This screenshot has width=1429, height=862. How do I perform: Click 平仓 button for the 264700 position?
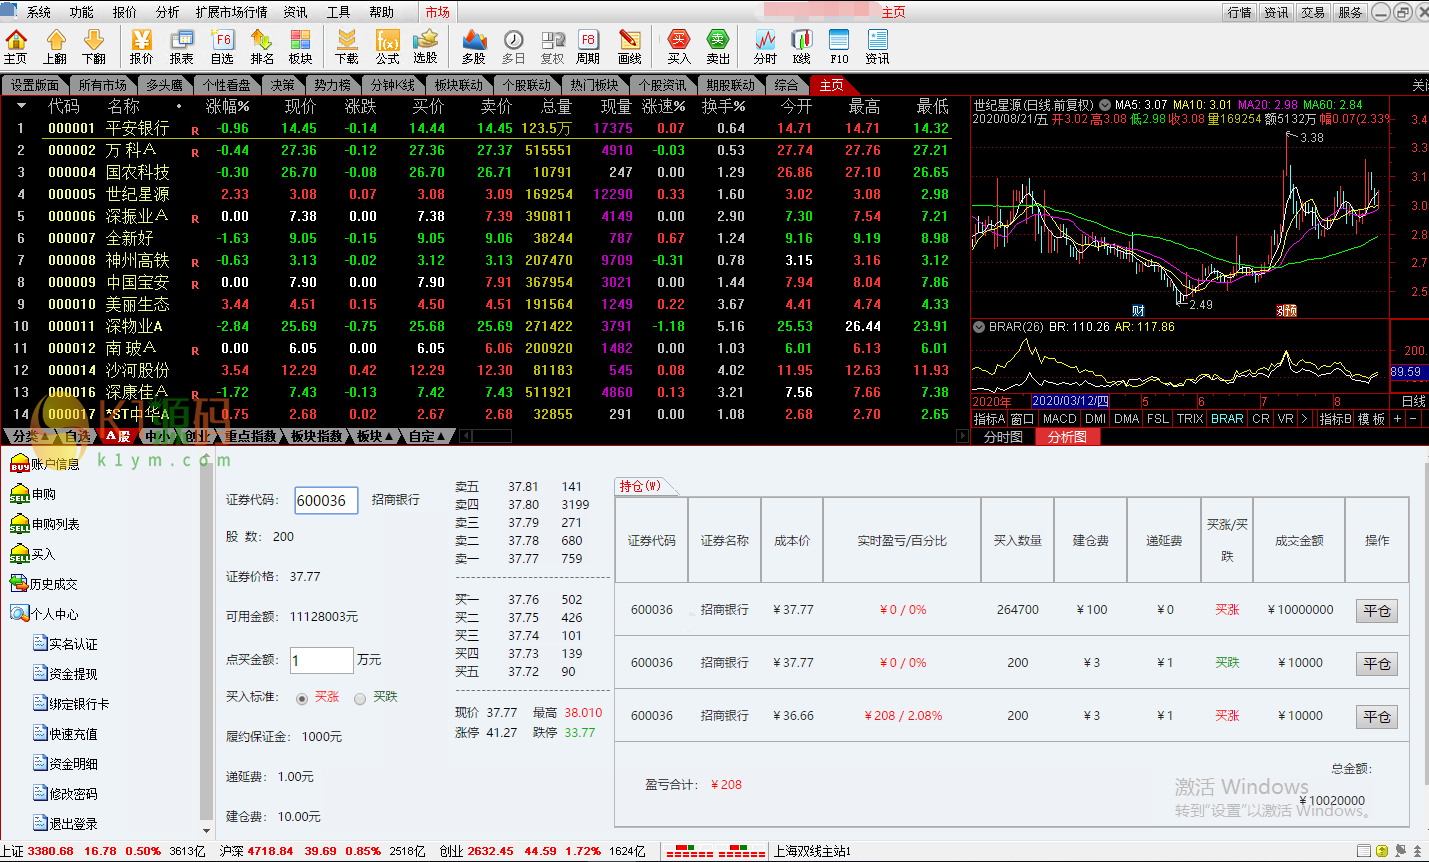coord(1376,611)
